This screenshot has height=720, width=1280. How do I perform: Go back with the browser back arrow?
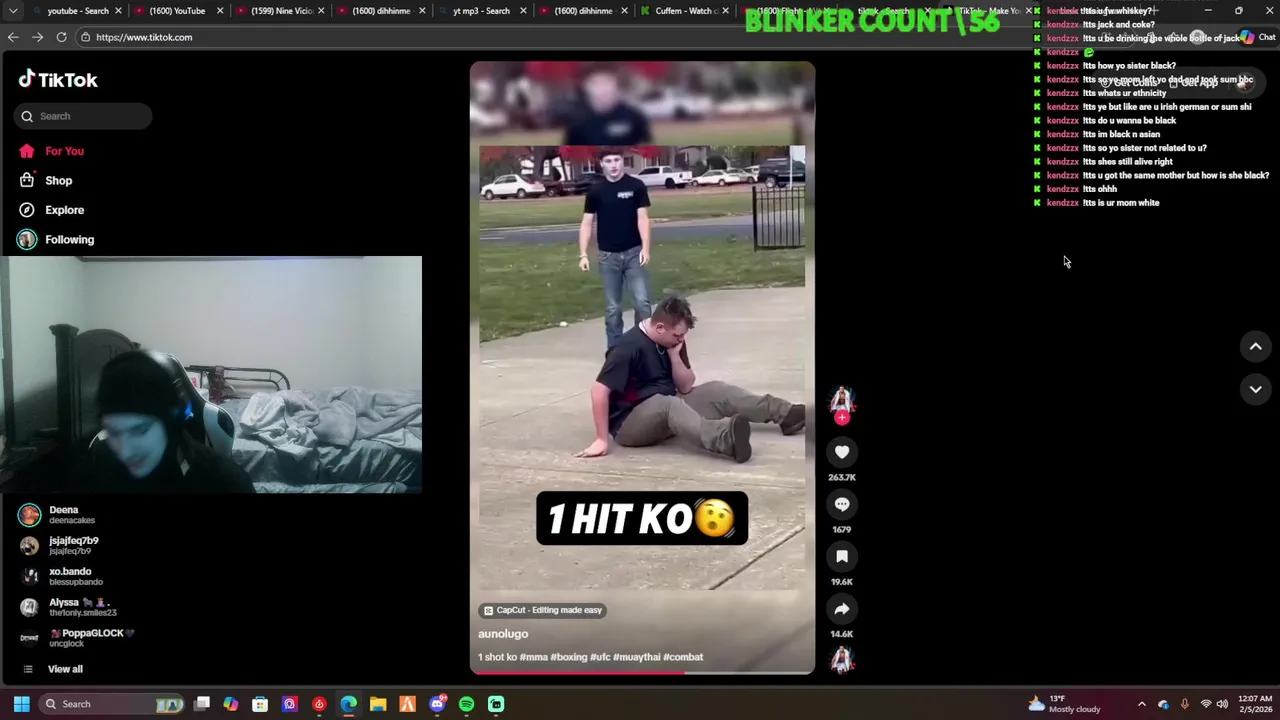click(x=13, y=37)
